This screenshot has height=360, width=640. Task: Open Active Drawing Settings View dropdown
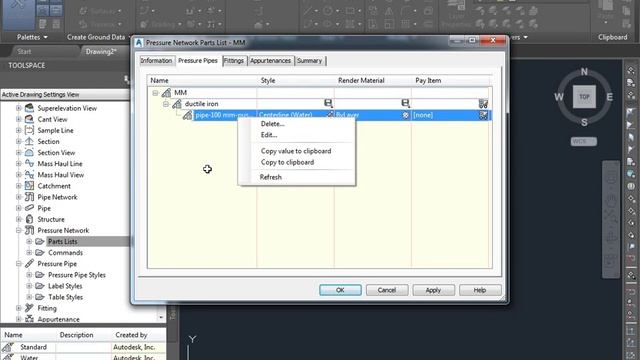click(x=65, y=94)
